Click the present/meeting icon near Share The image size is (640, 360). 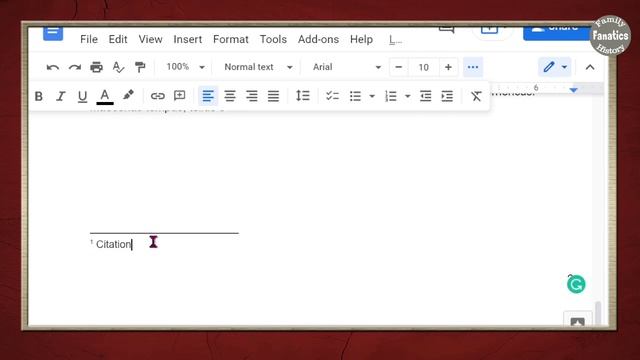tap(489, 31)
